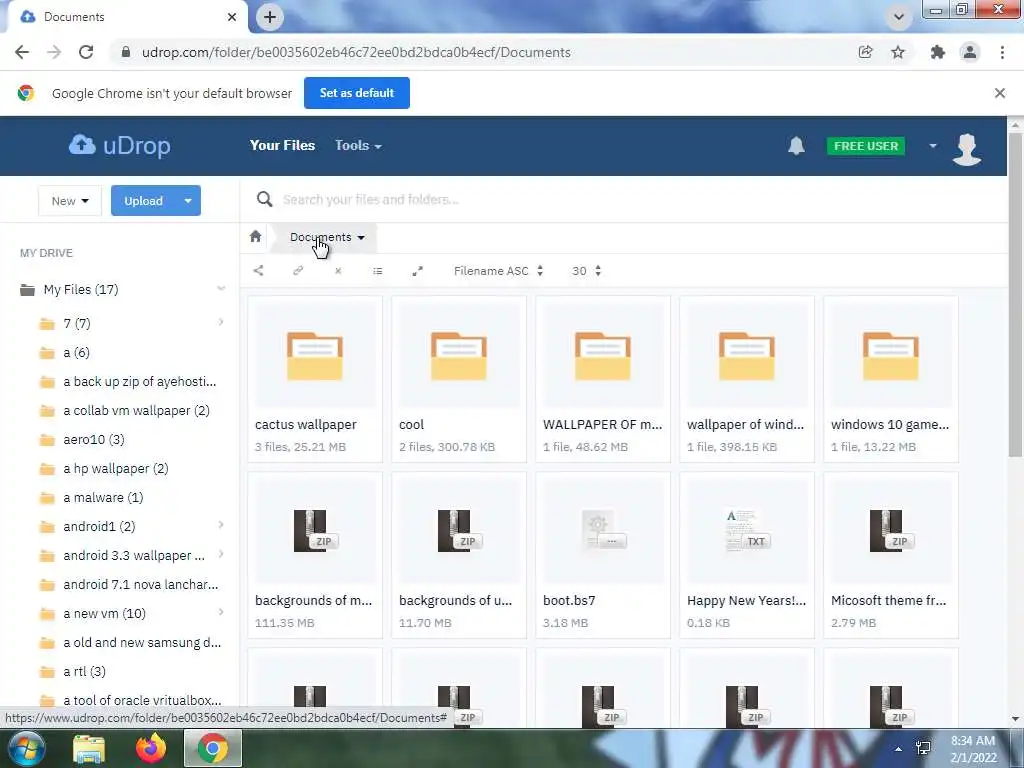Show hidden tray icons arrow
1024x768 pixels.
coord(899,749)
